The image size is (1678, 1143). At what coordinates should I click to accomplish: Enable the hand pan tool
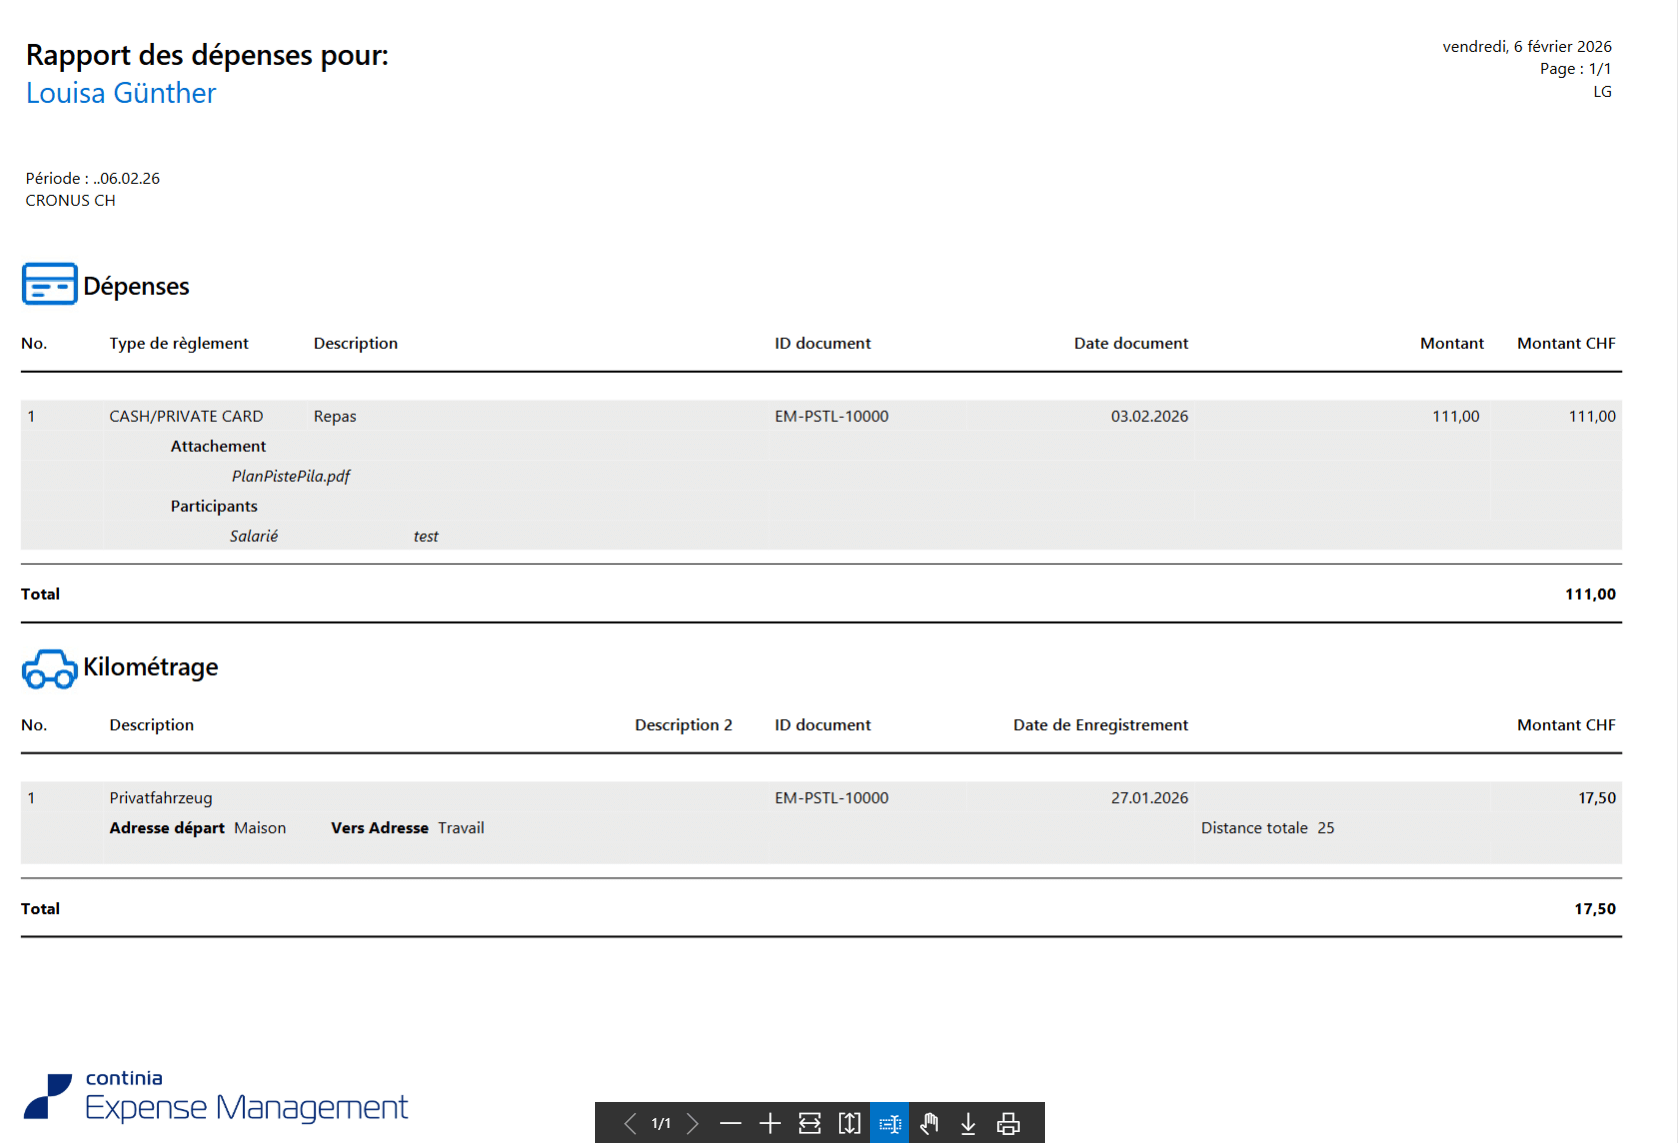click(x=929, y=1123)
